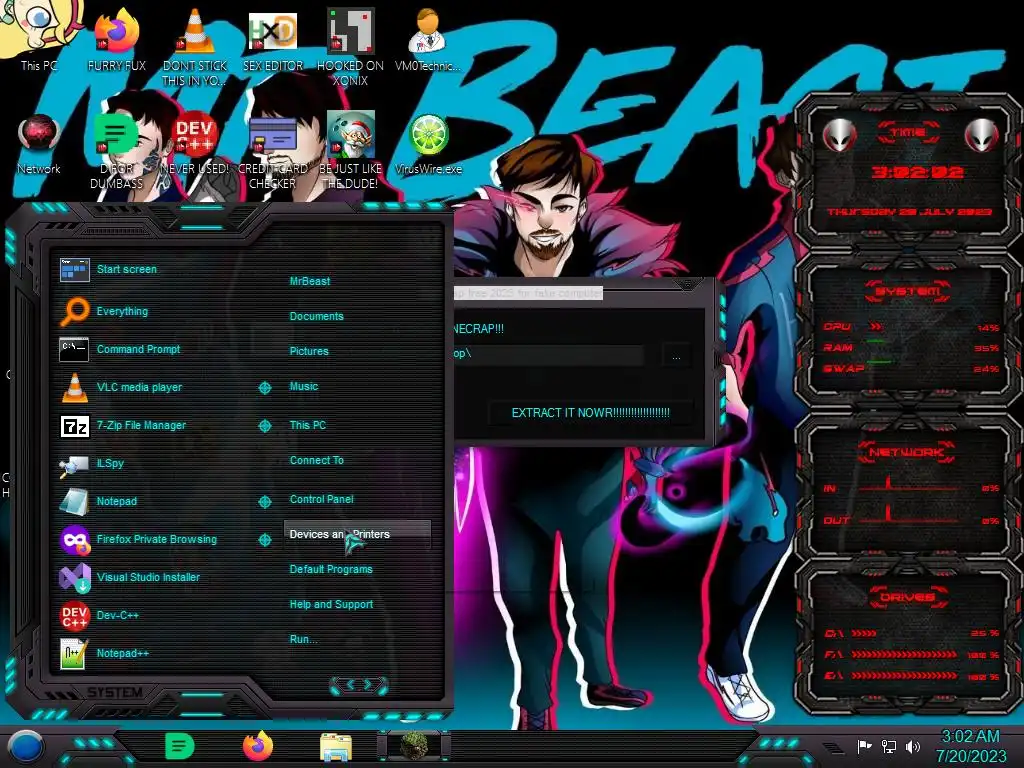The width and height of the screenshot is (1024, 768).
Task: Click the Action Center flag tray icon
Action: (x=864, y=746)
